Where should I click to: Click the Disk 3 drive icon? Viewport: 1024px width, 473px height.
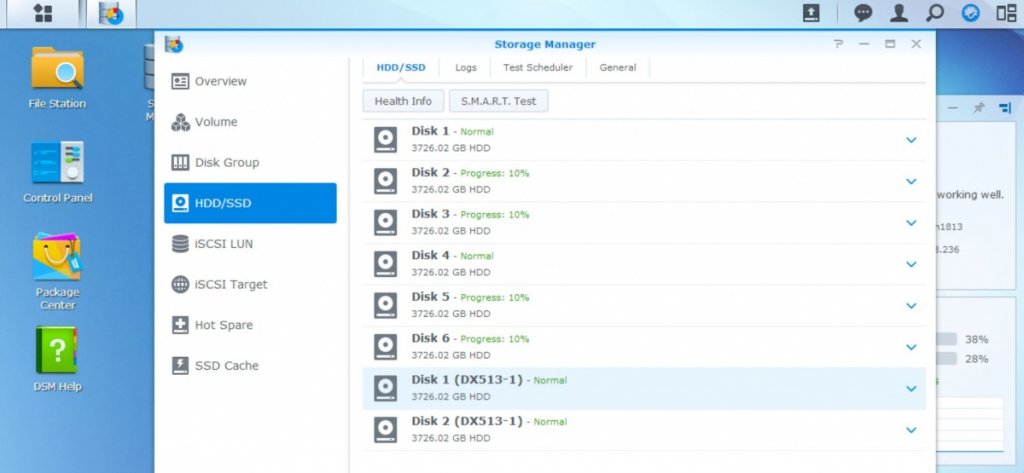point(385,223)
